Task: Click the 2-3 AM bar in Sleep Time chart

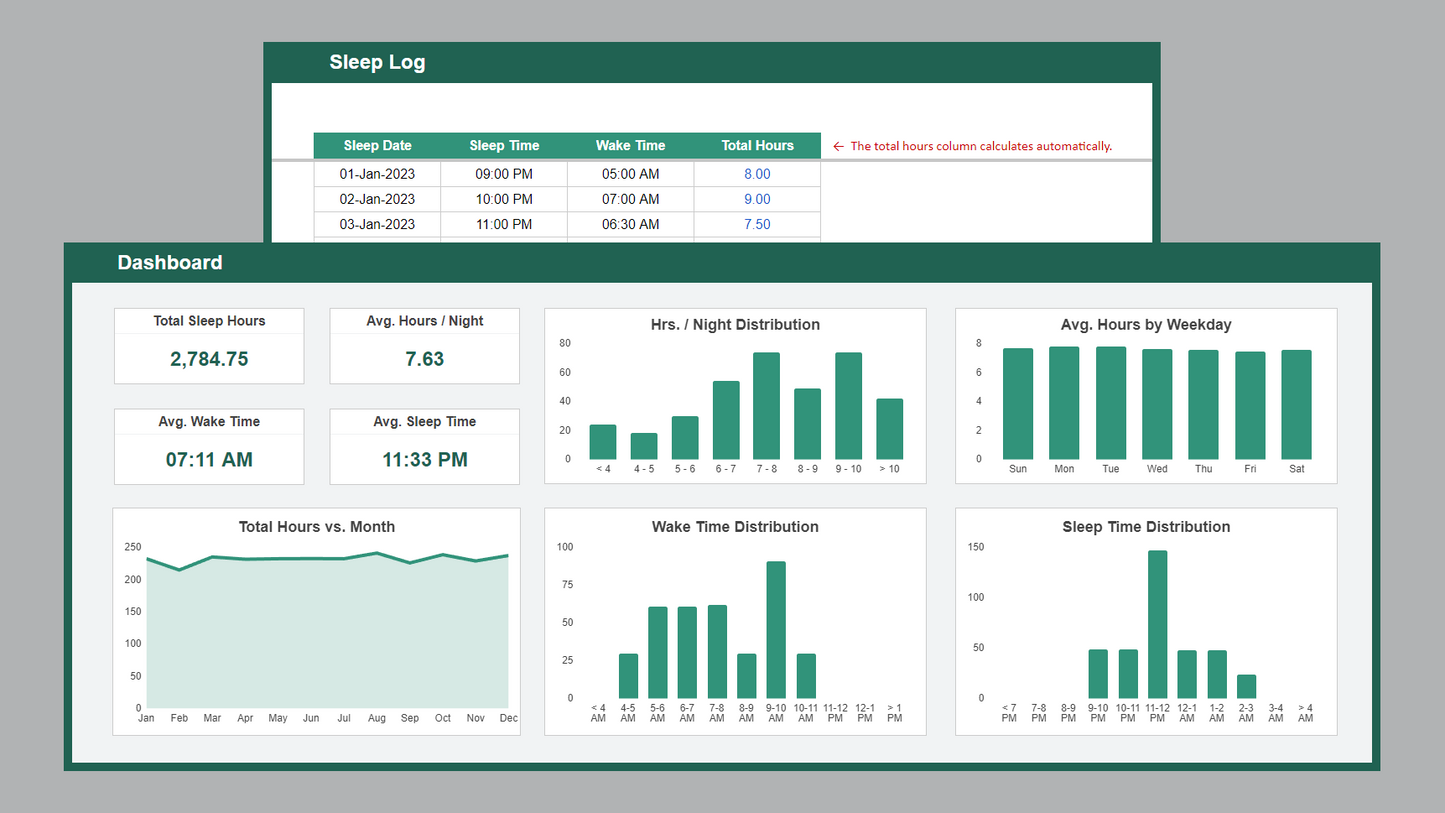Action: 1246,686
